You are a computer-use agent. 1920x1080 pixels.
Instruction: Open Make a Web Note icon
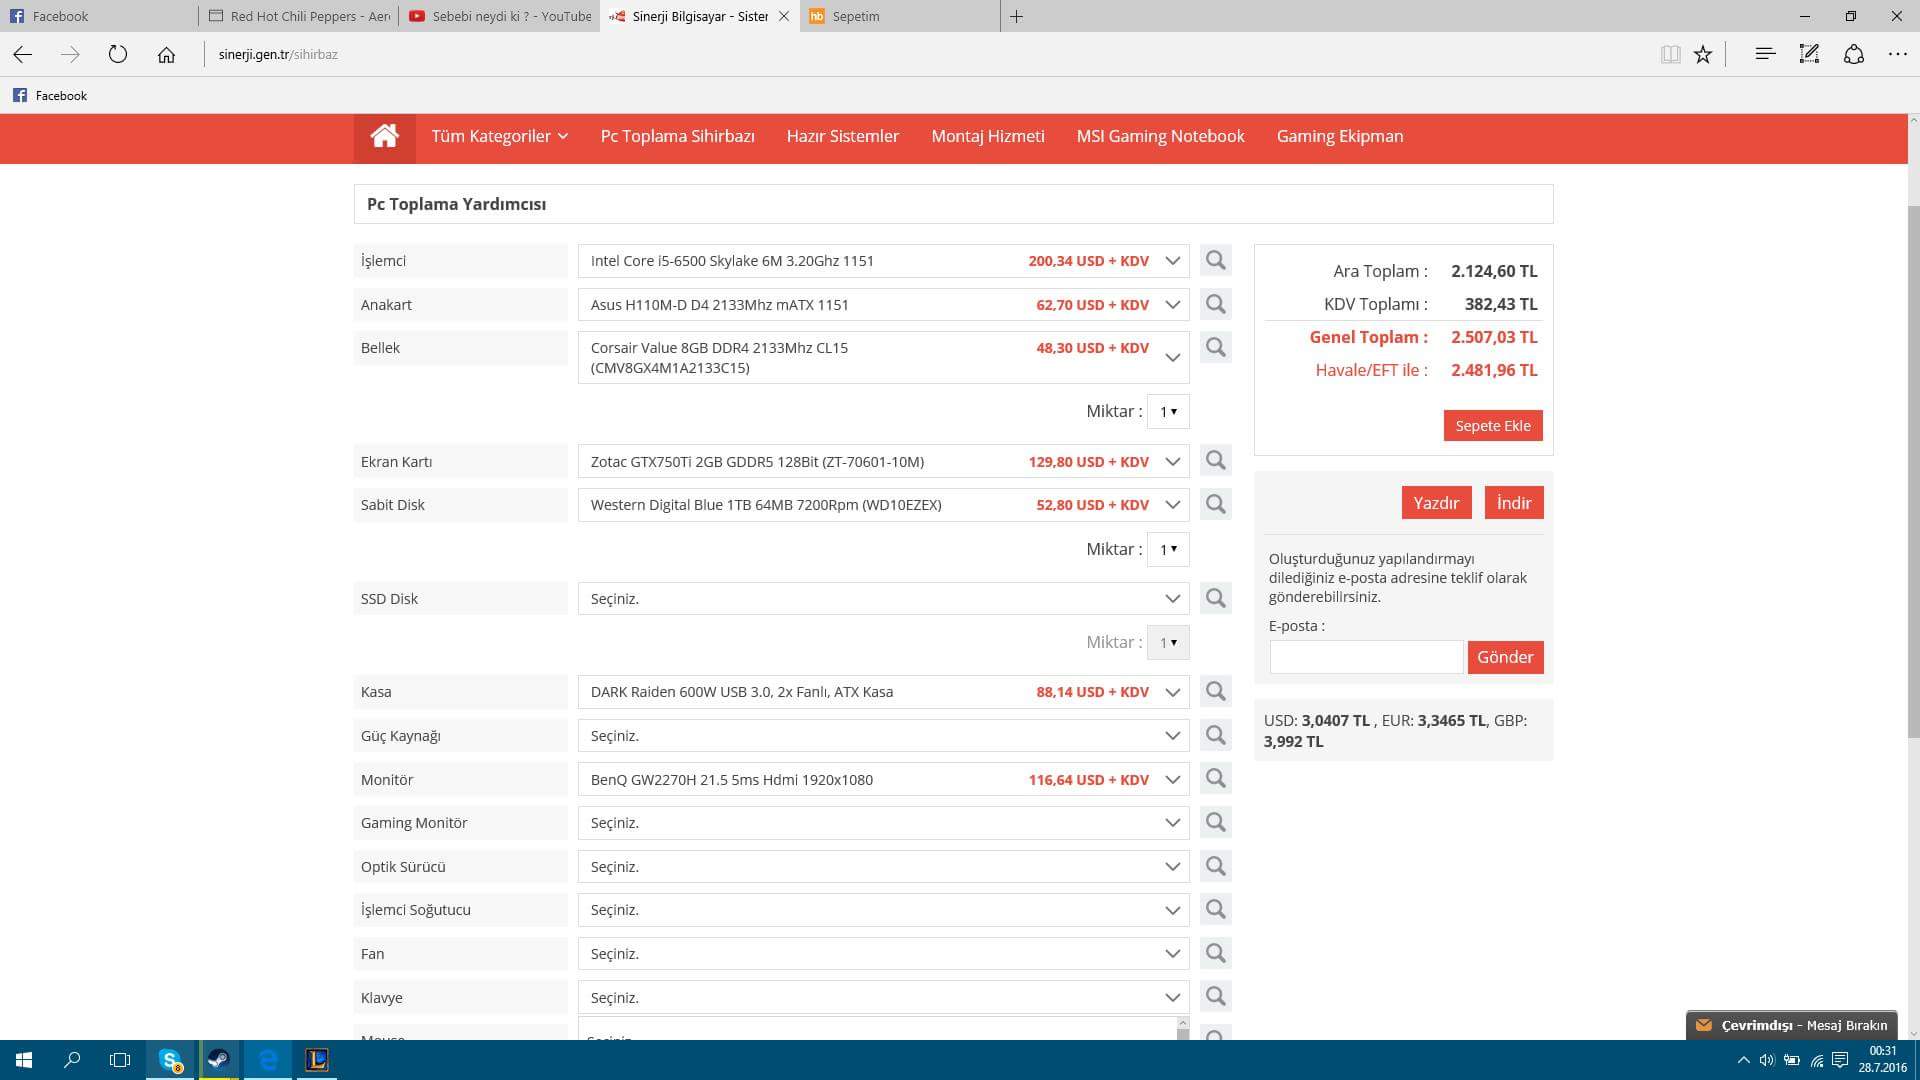pyautogui.click(x=1809, y=55)
